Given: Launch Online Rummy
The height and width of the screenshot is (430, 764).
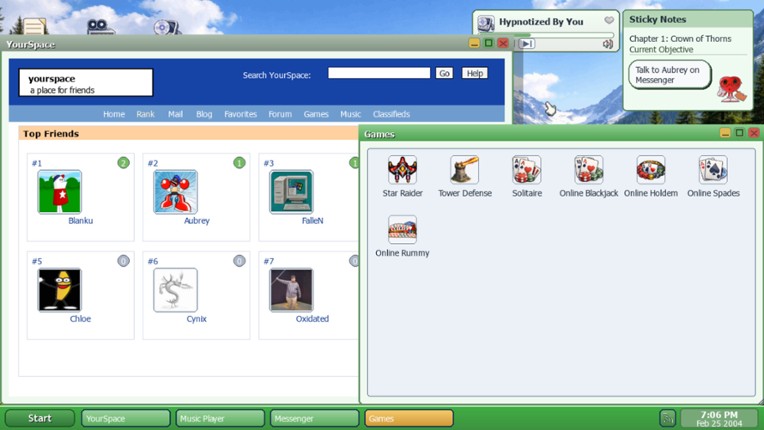Looking at the screenshot, I should tap(402, 231).
